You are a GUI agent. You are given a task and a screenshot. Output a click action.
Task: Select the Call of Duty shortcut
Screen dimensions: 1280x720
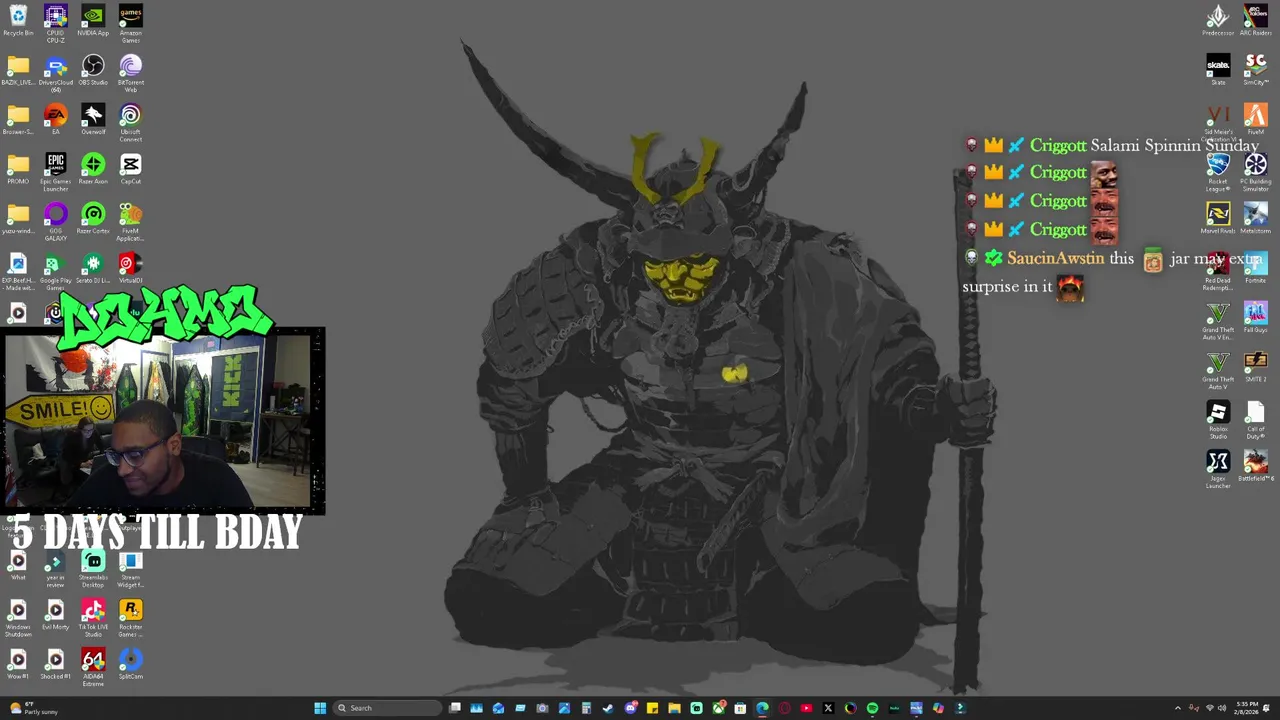(1255, 420)
